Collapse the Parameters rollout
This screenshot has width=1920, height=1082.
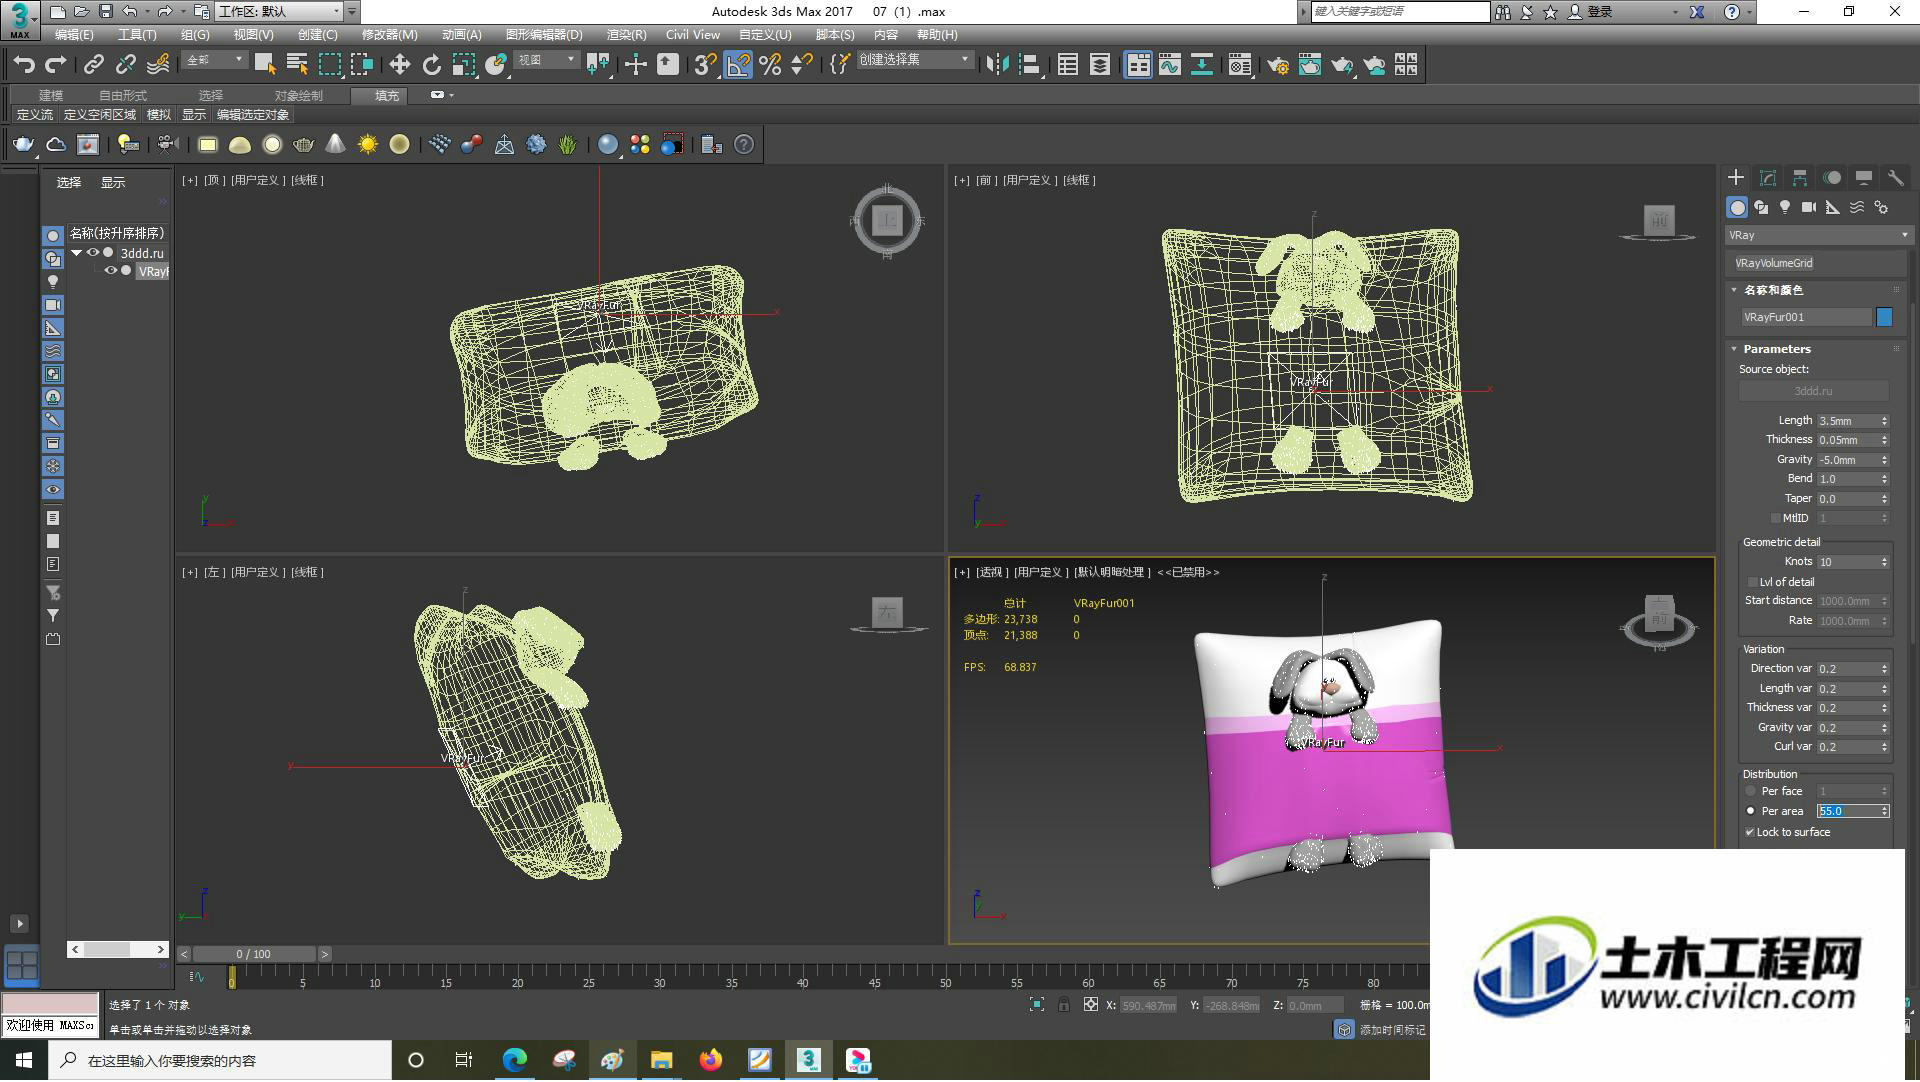click(x=1734, y=349)
